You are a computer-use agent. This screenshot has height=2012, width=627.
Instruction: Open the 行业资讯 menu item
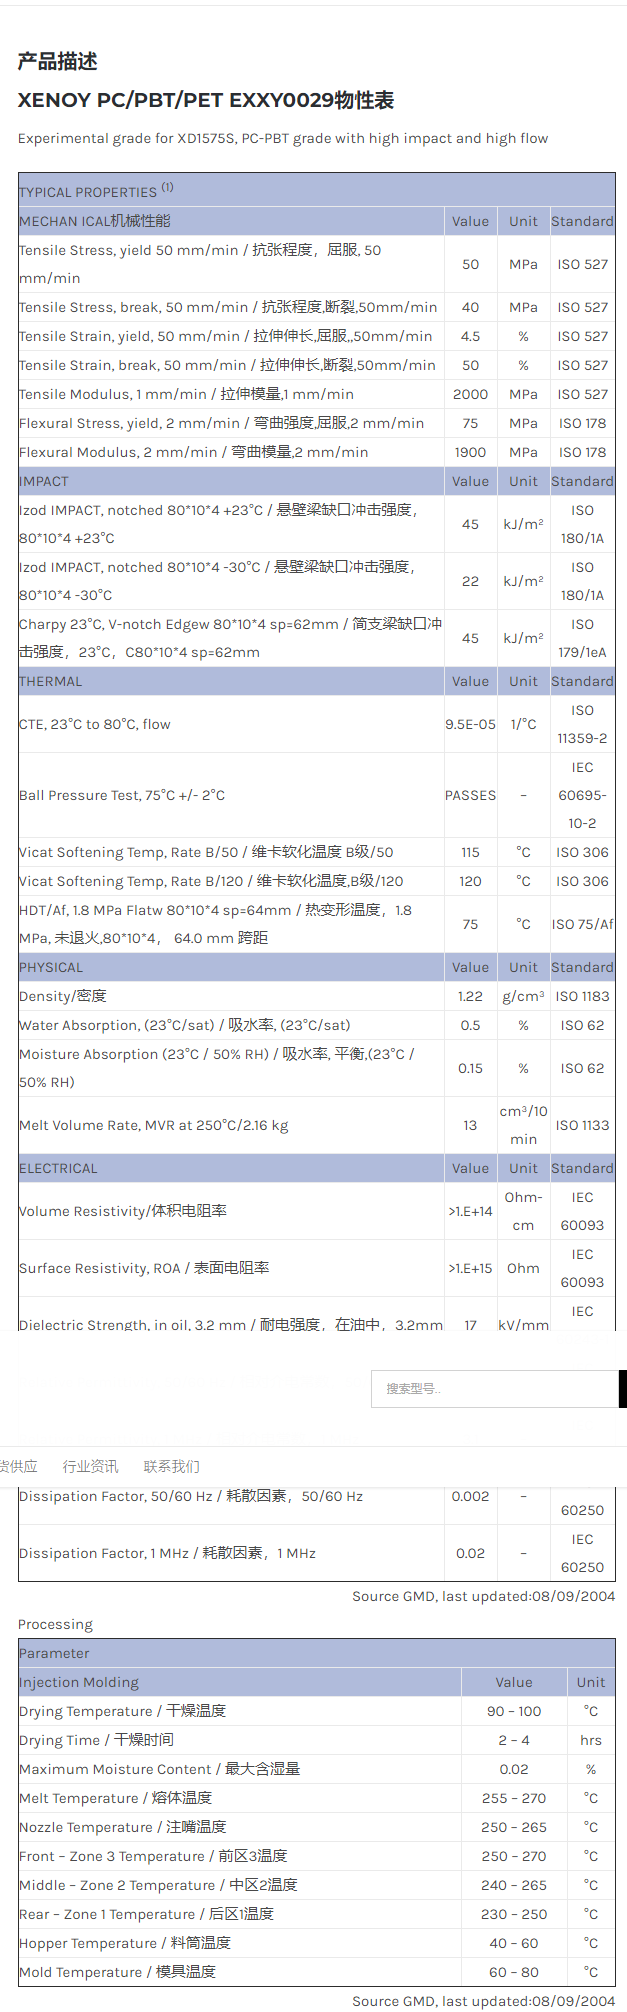(x=90, y=1466)
